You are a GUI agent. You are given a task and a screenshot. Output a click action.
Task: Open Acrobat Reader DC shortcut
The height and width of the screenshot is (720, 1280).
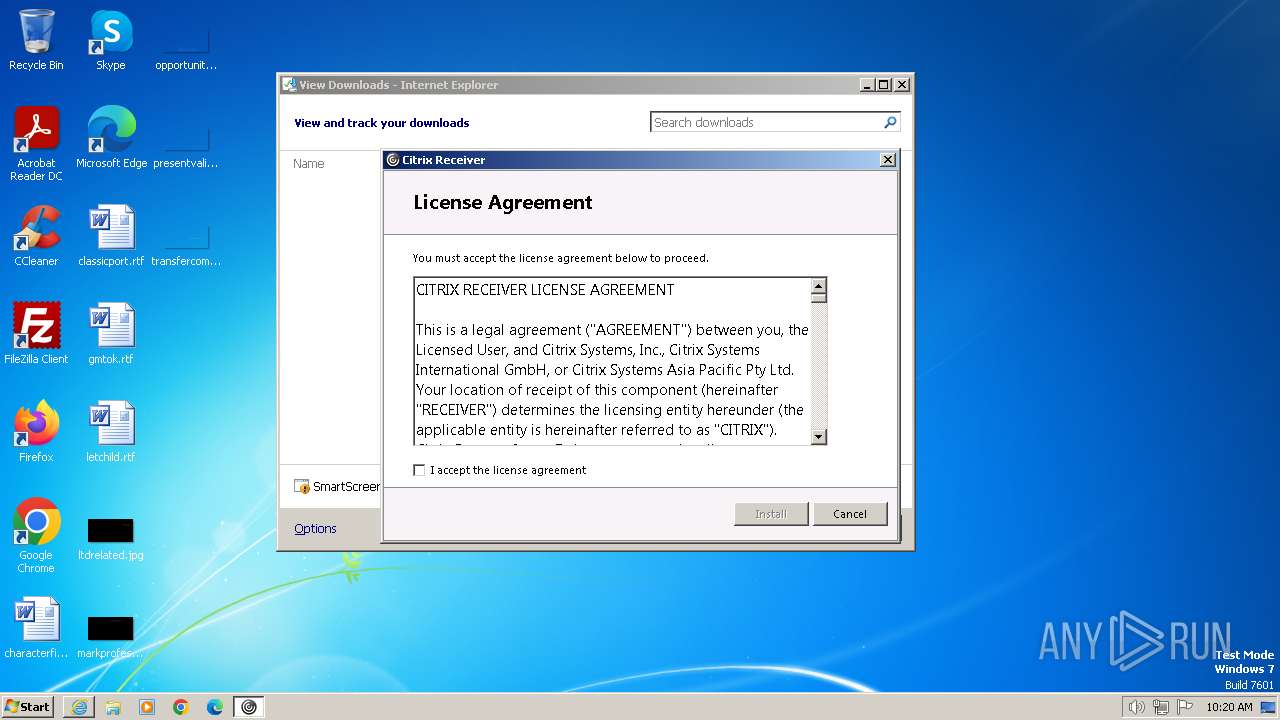pos(37,143)
